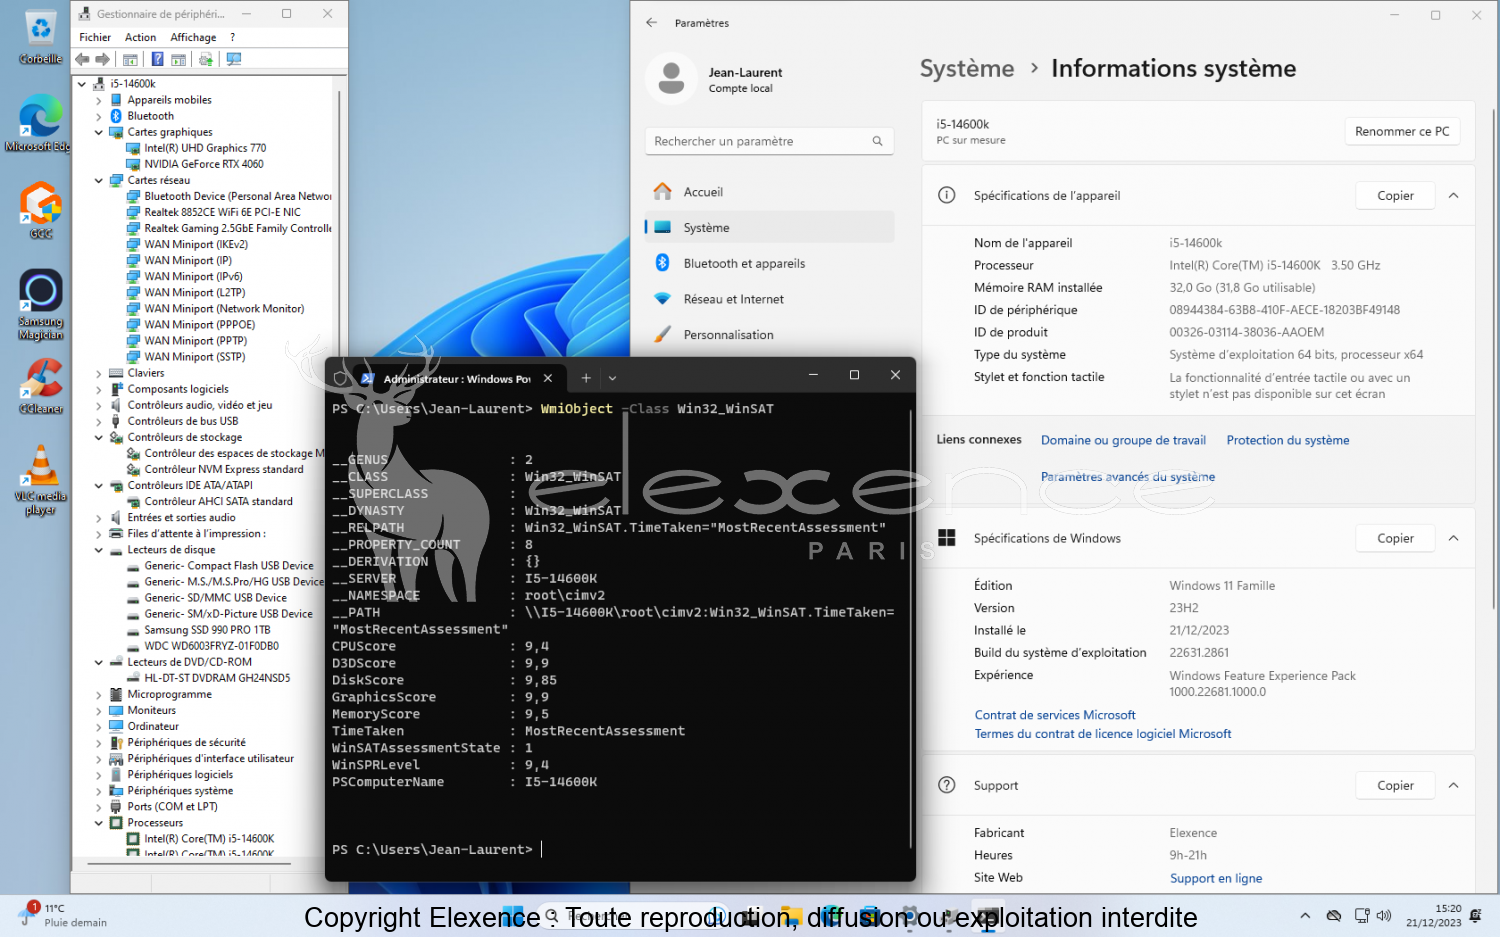Collapse the Cartes graphiques node
The image size is (1500, 937).
(99, 132)
